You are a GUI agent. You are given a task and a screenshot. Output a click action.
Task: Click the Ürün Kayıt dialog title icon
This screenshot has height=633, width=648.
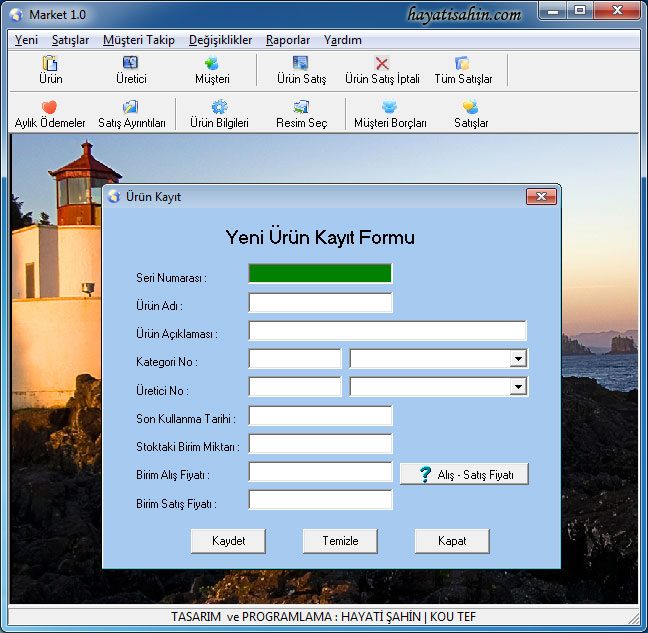pyautogui.click(x=114, y=197)
